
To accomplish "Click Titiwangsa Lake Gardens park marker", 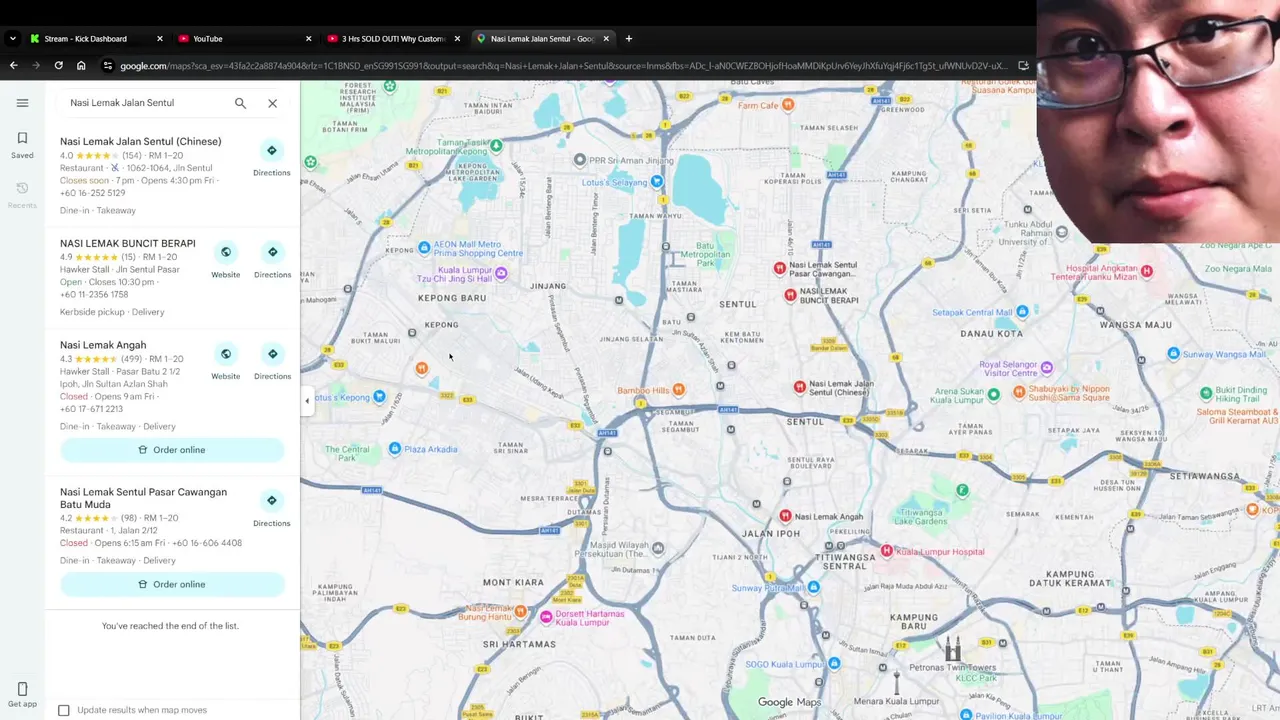I will pos(962,490).
